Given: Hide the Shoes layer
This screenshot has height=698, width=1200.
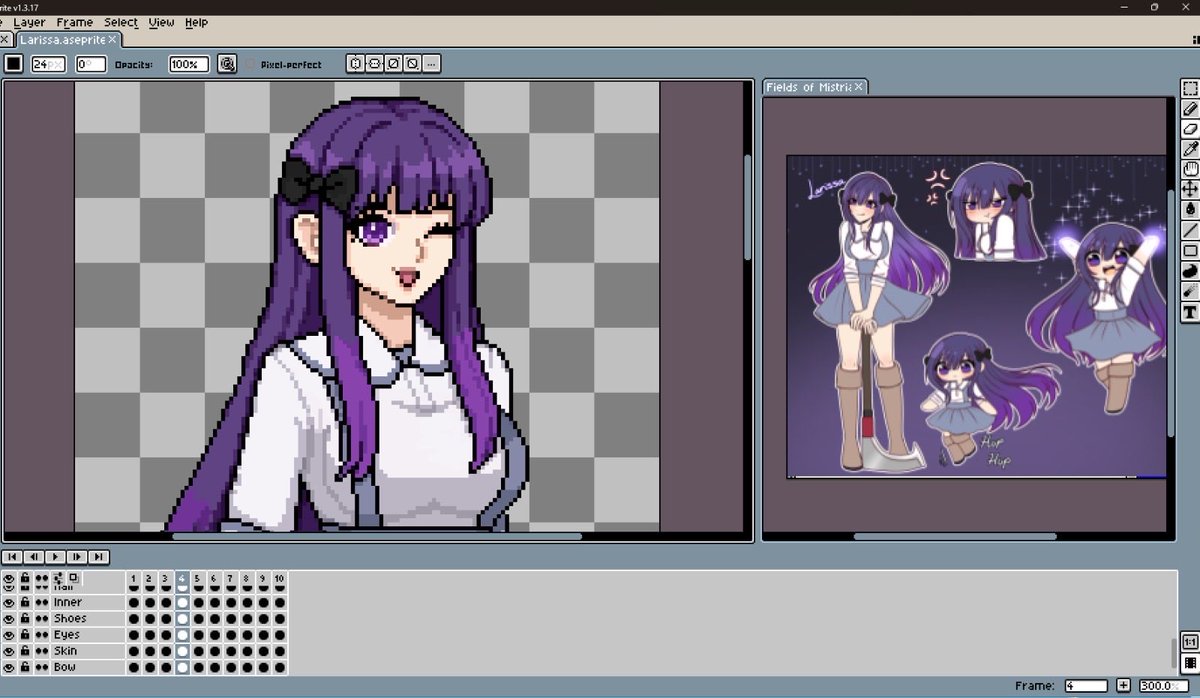Looking at the screenshot, I should (9, 619).
